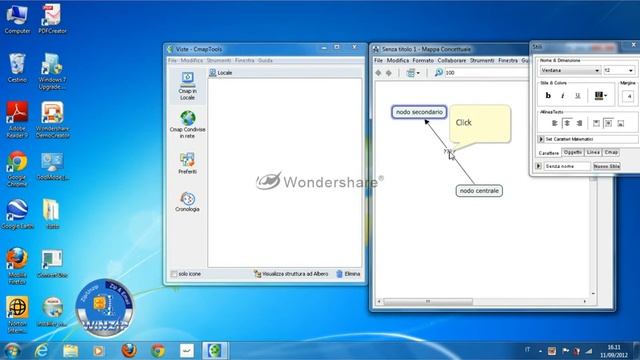Click the second diamond navigation arrow in the map toolbar
Viewport: 640px width, 360px height.
coord(389,73)
